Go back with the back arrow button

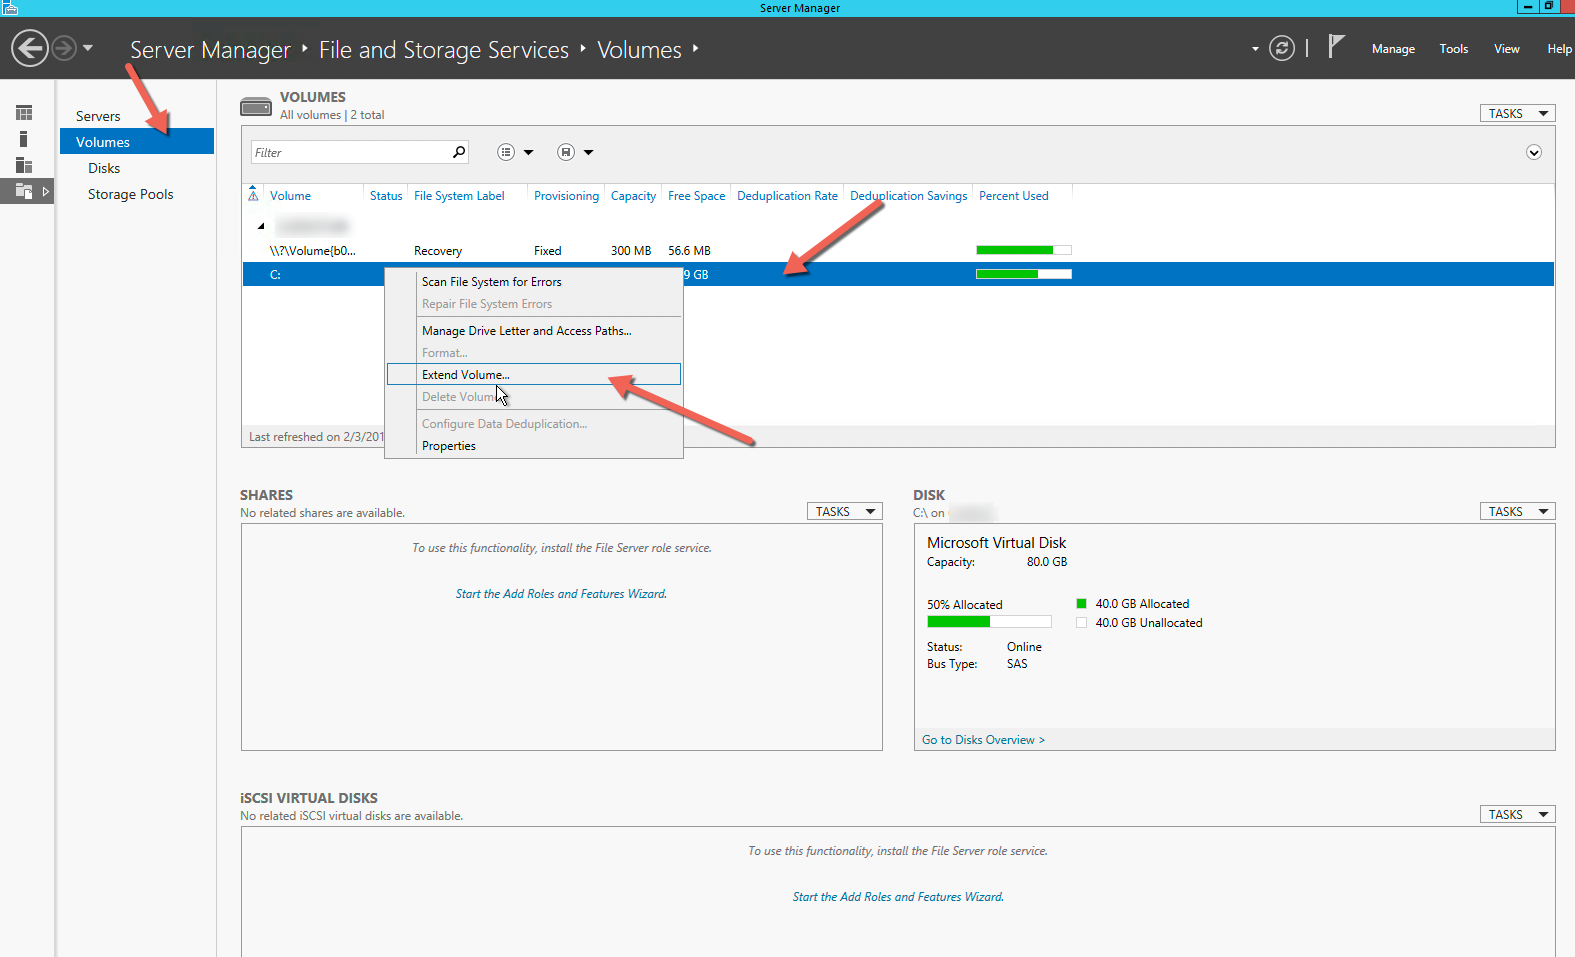pos(30,48)
